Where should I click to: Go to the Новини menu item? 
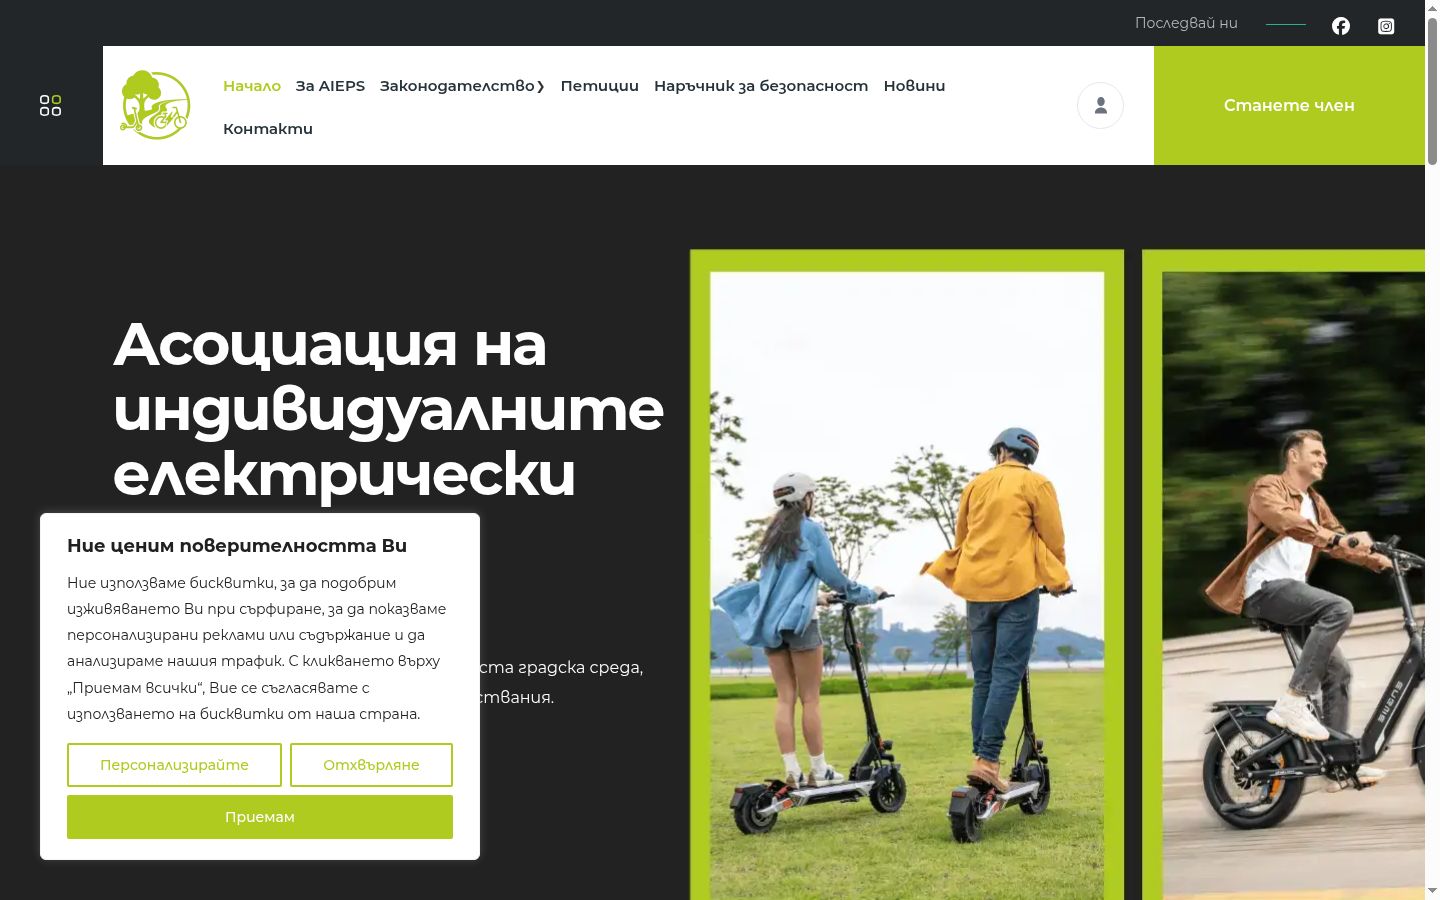(914, 86)
